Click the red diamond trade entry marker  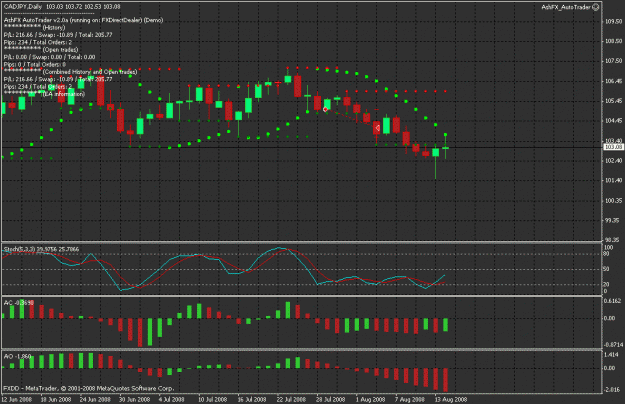(325, 109)
